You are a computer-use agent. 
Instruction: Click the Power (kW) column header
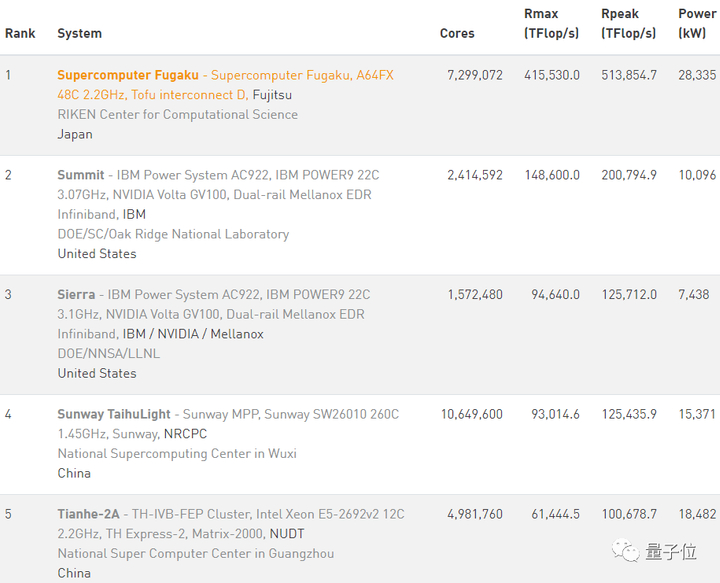point(697,23)
